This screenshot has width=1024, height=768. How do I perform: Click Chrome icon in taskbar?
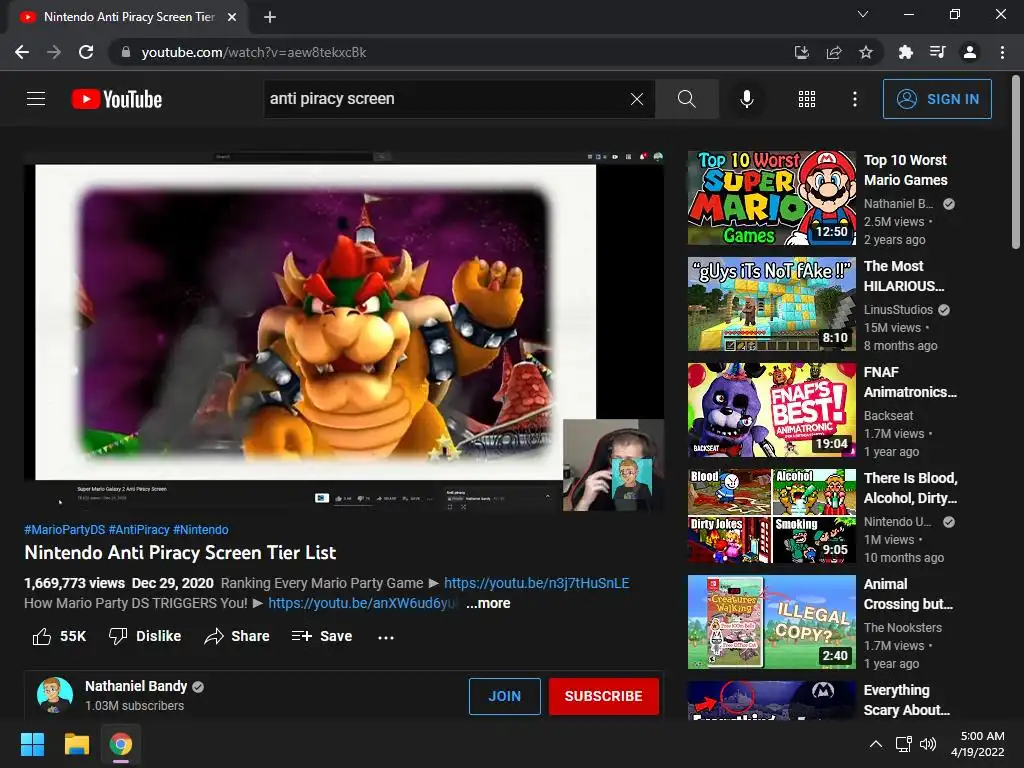[120, 744]
